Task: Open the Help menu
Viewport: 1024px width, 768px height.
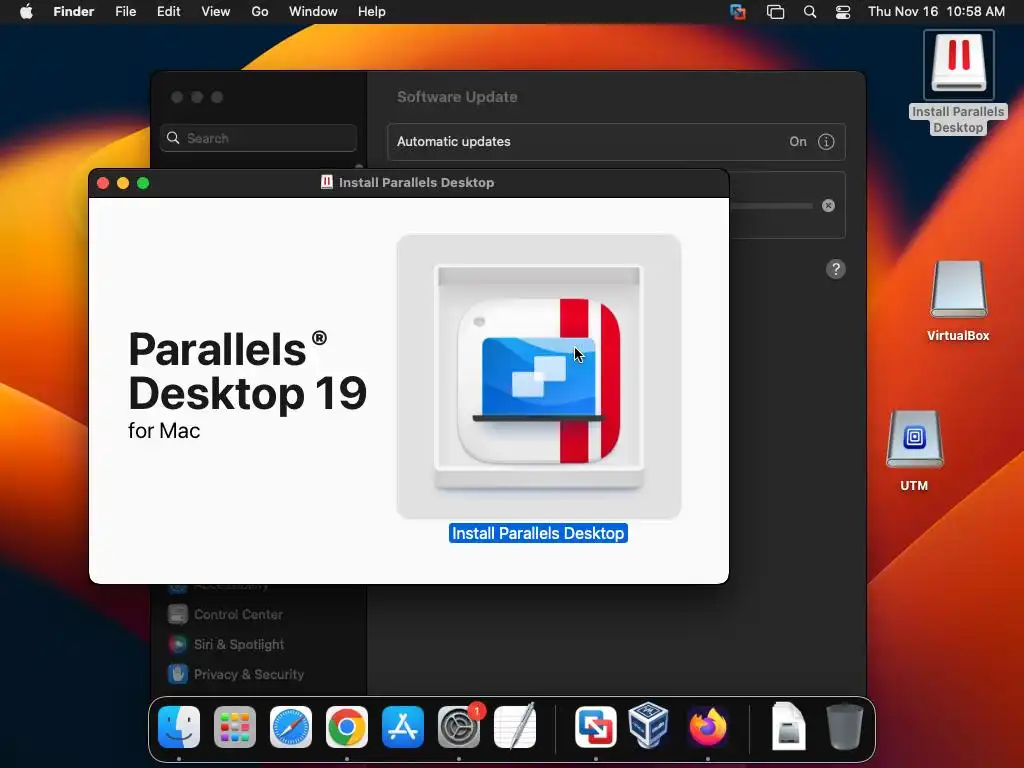Action: coord(372,12)
